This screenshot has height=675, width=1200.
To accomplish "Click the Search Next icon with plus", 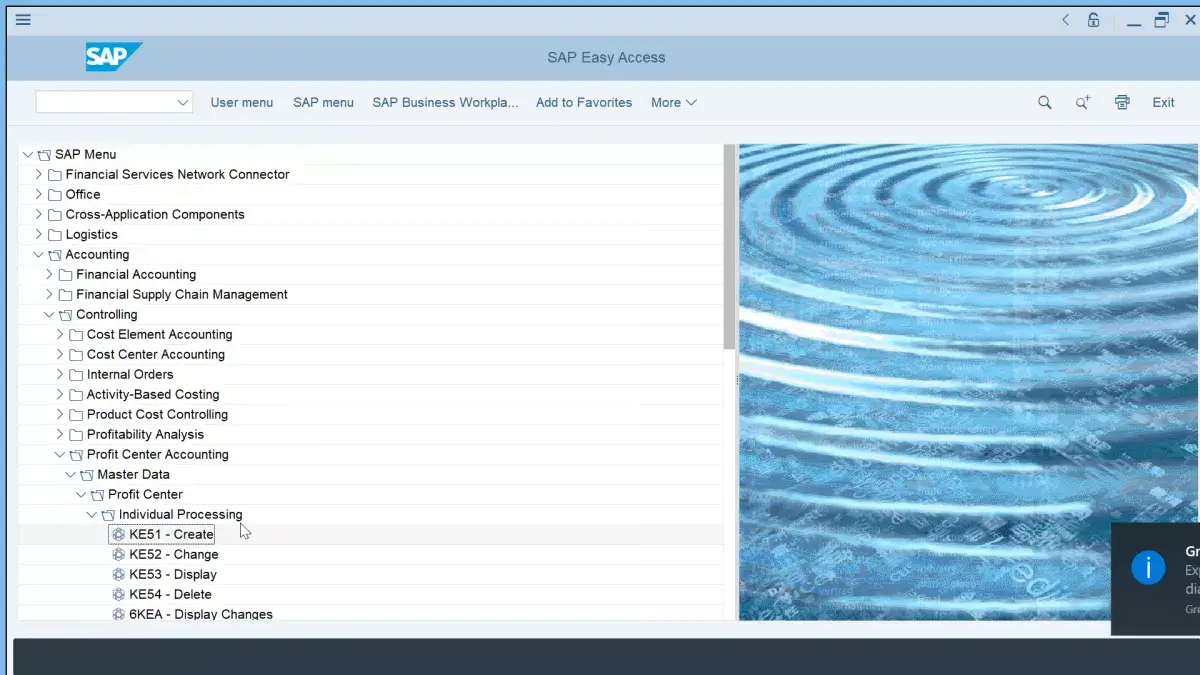I will click(x=1083, y=102).
